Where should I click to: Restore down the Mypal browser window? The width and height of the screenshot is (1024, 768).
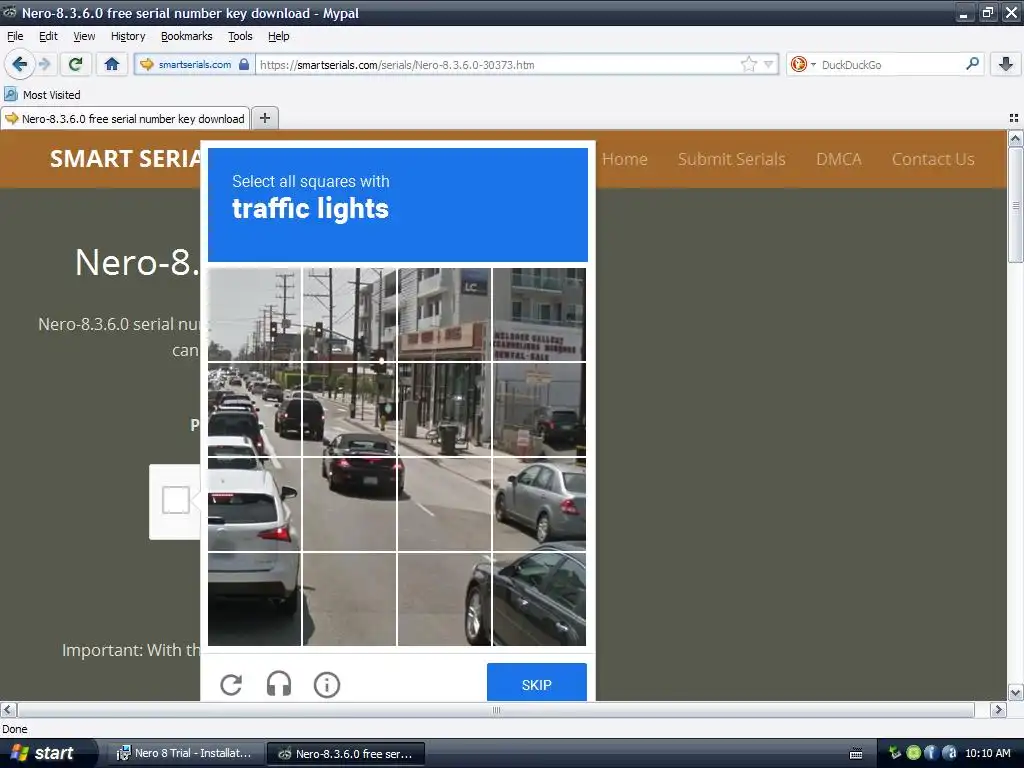click(x=987, y=13)
